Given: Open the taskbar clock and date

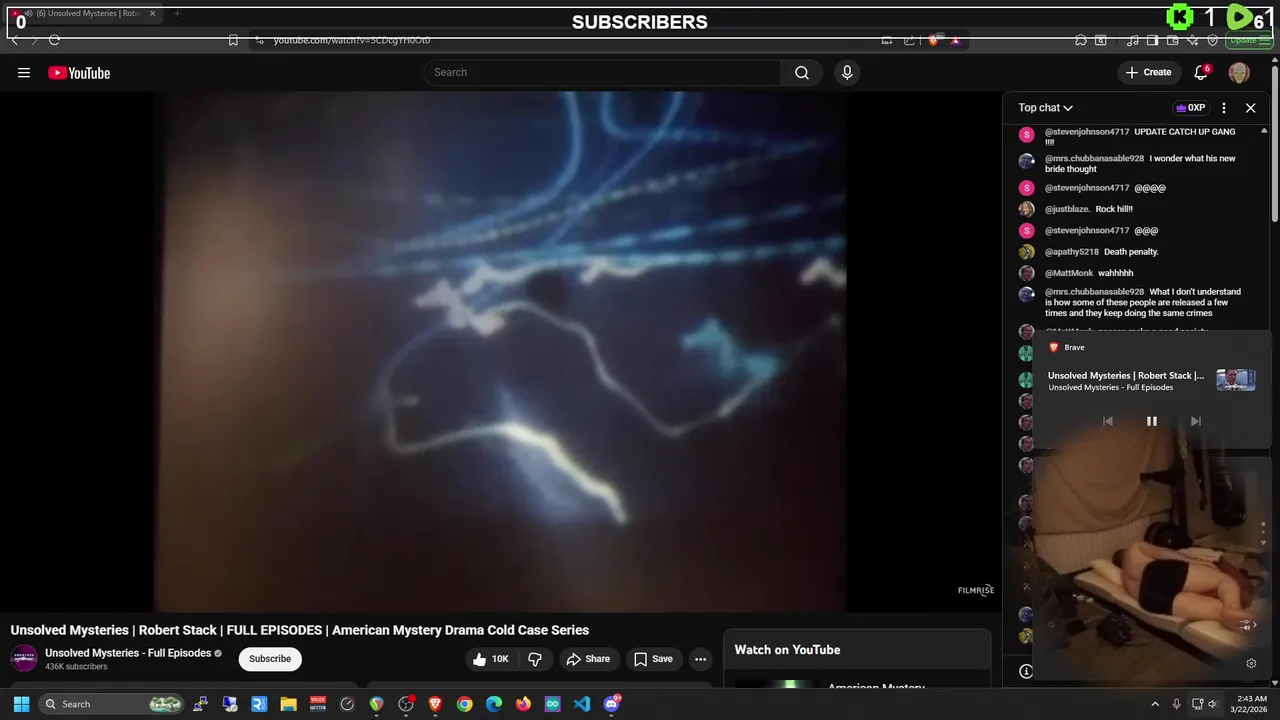Looking at the screenshot, I should 1251,704.
